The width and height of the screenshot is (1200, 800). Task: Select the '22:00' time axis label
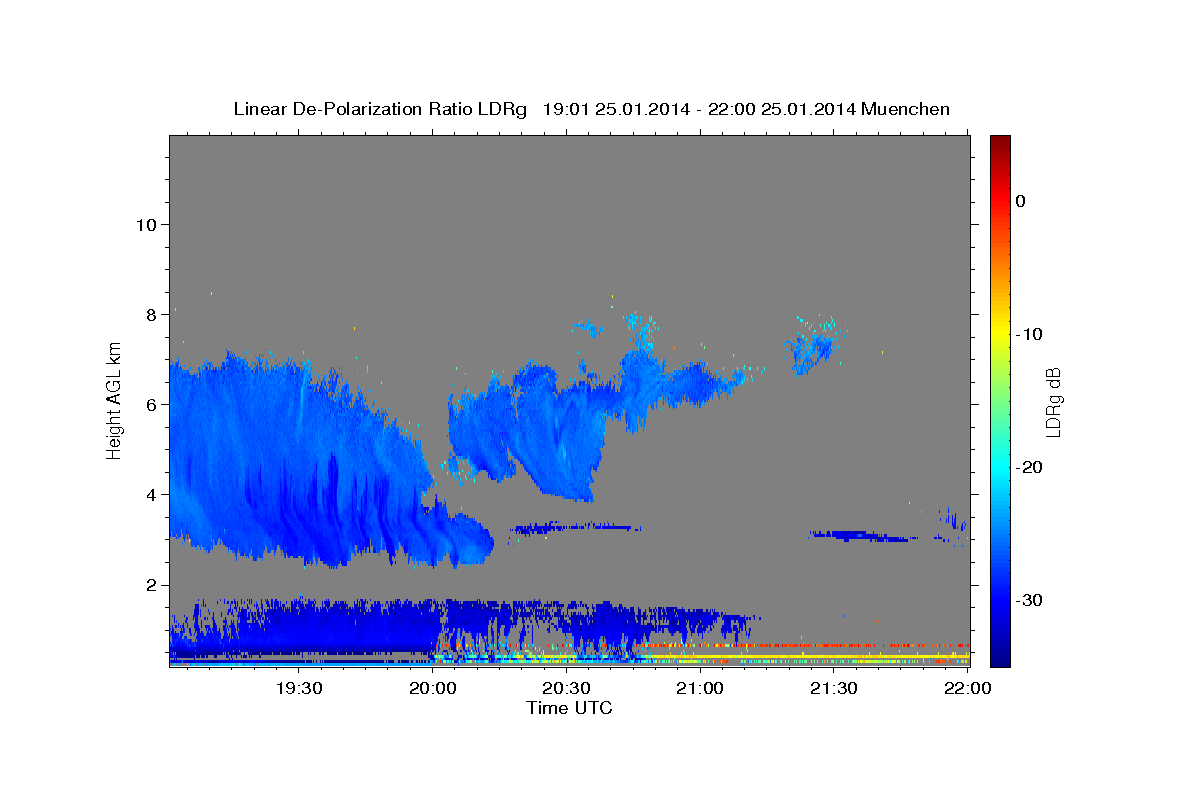967,688
